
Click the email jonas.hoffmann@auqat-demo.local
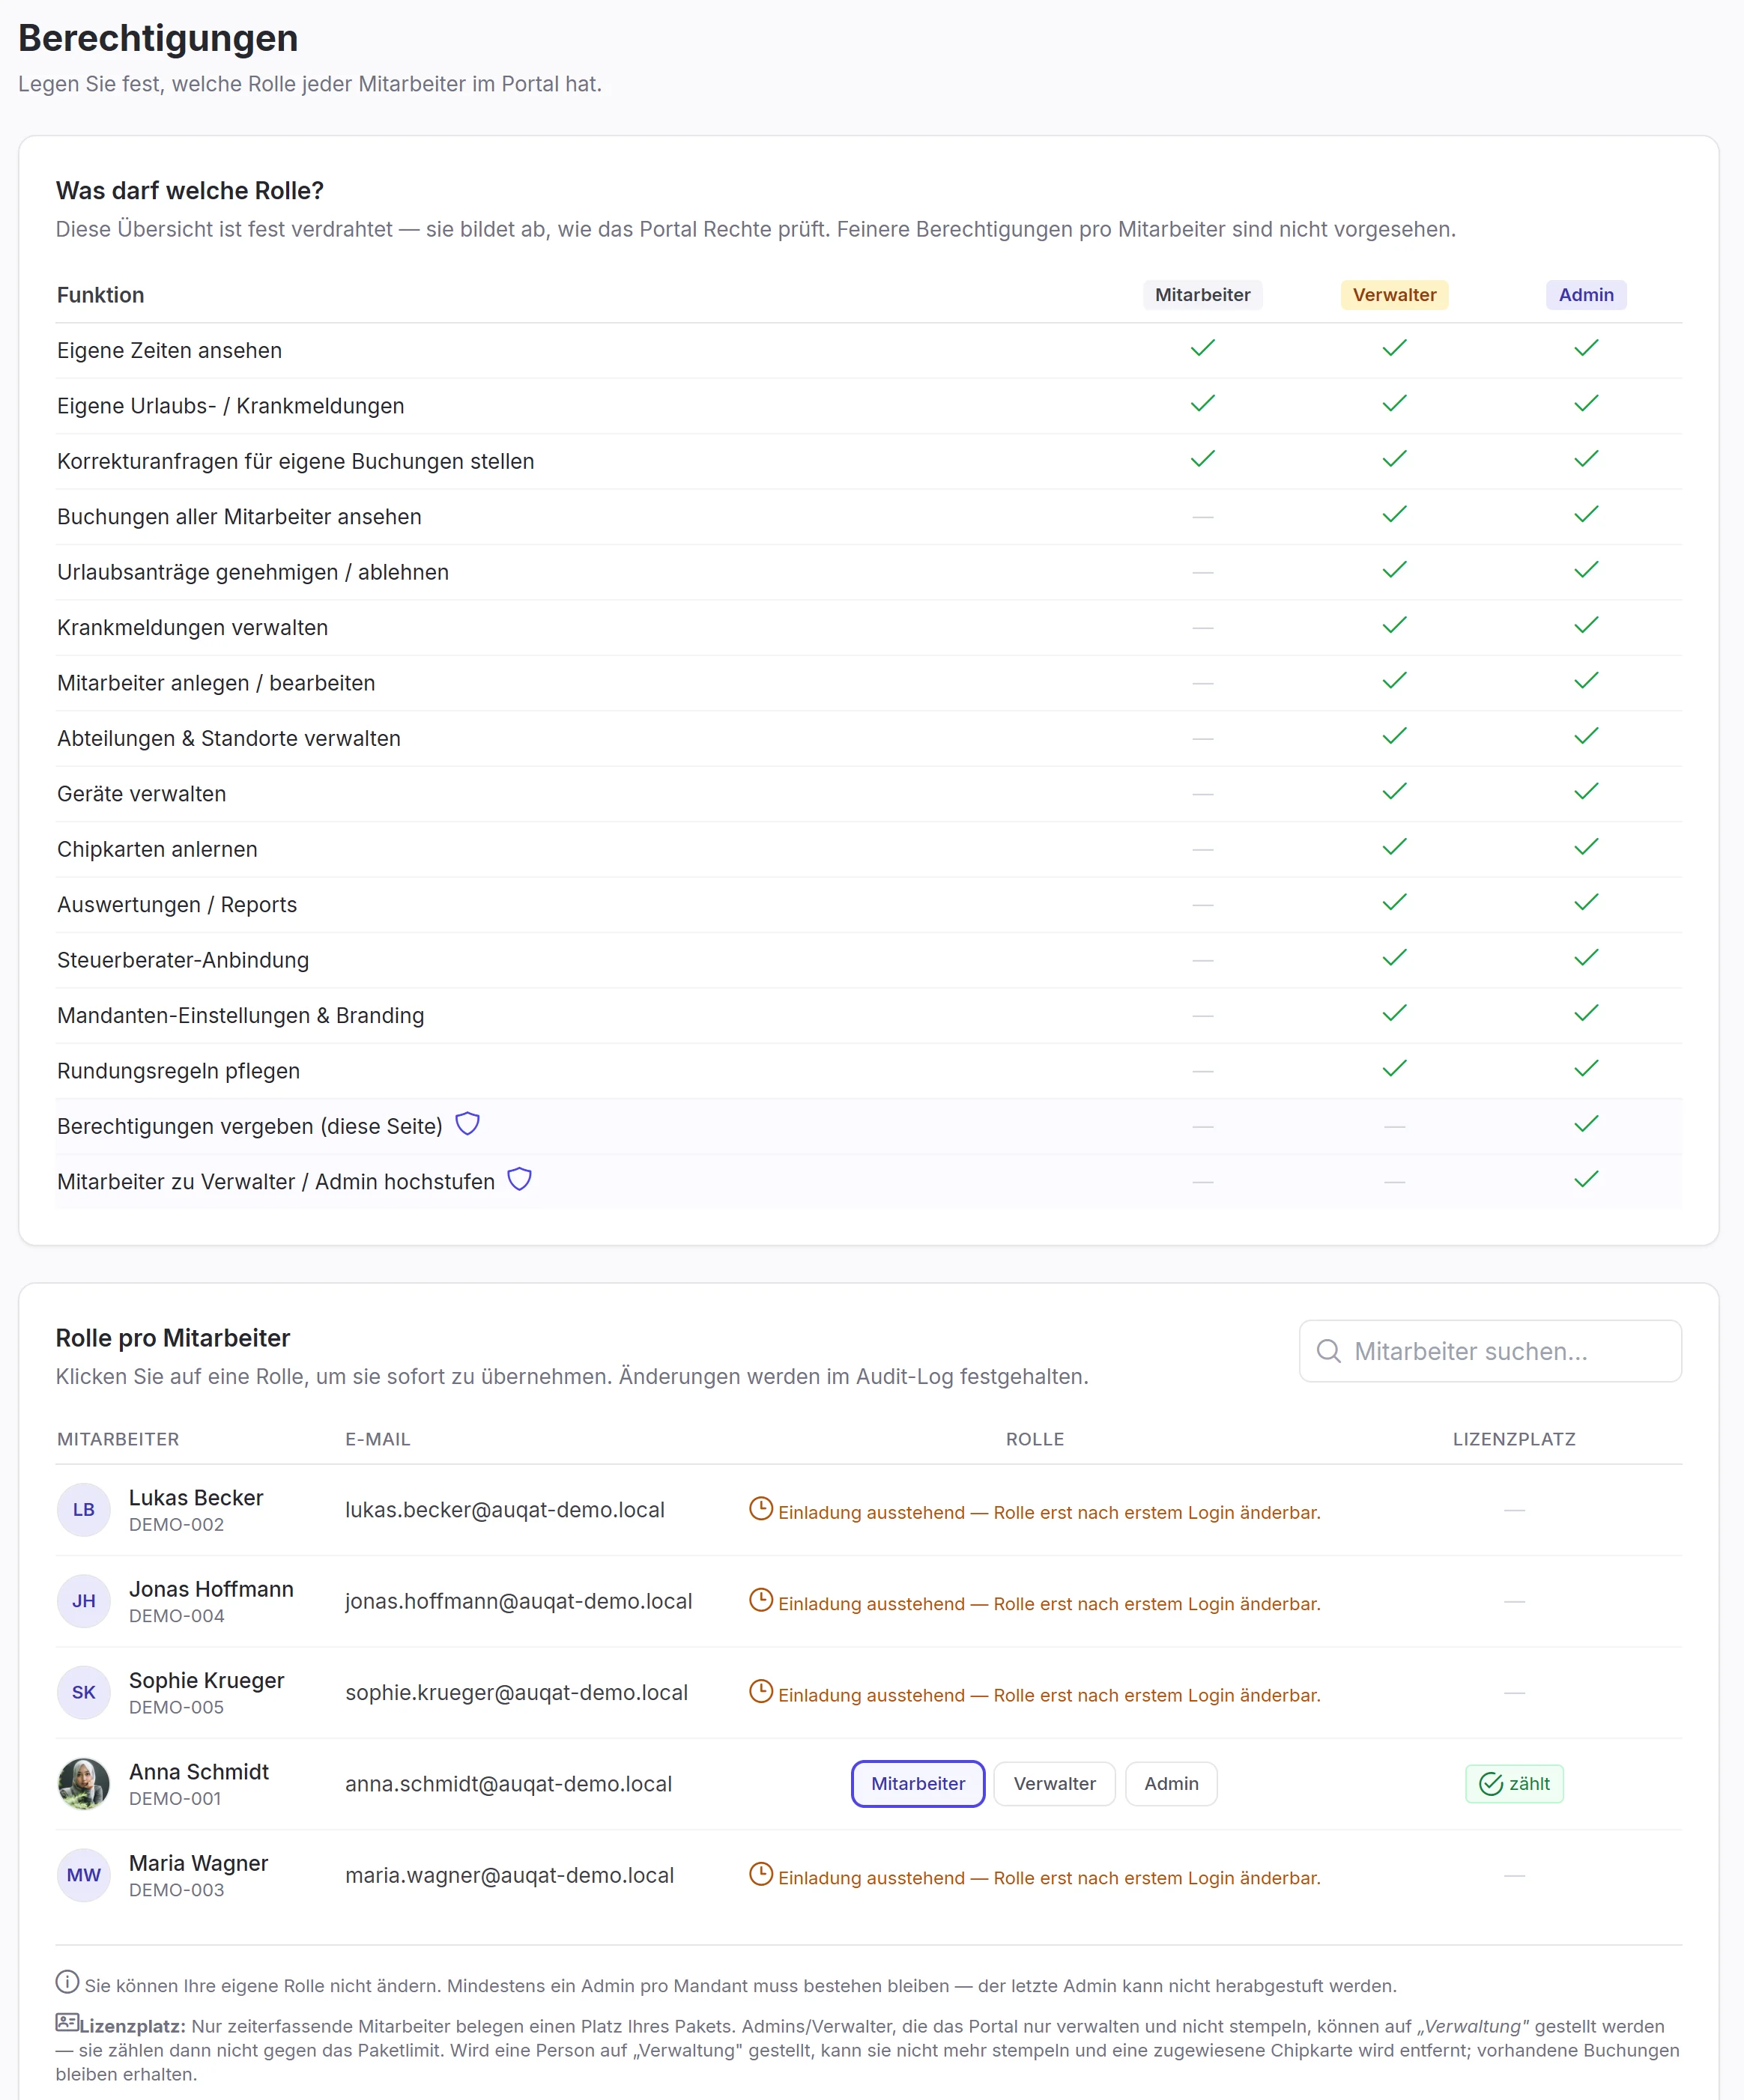click(519, 1601)
